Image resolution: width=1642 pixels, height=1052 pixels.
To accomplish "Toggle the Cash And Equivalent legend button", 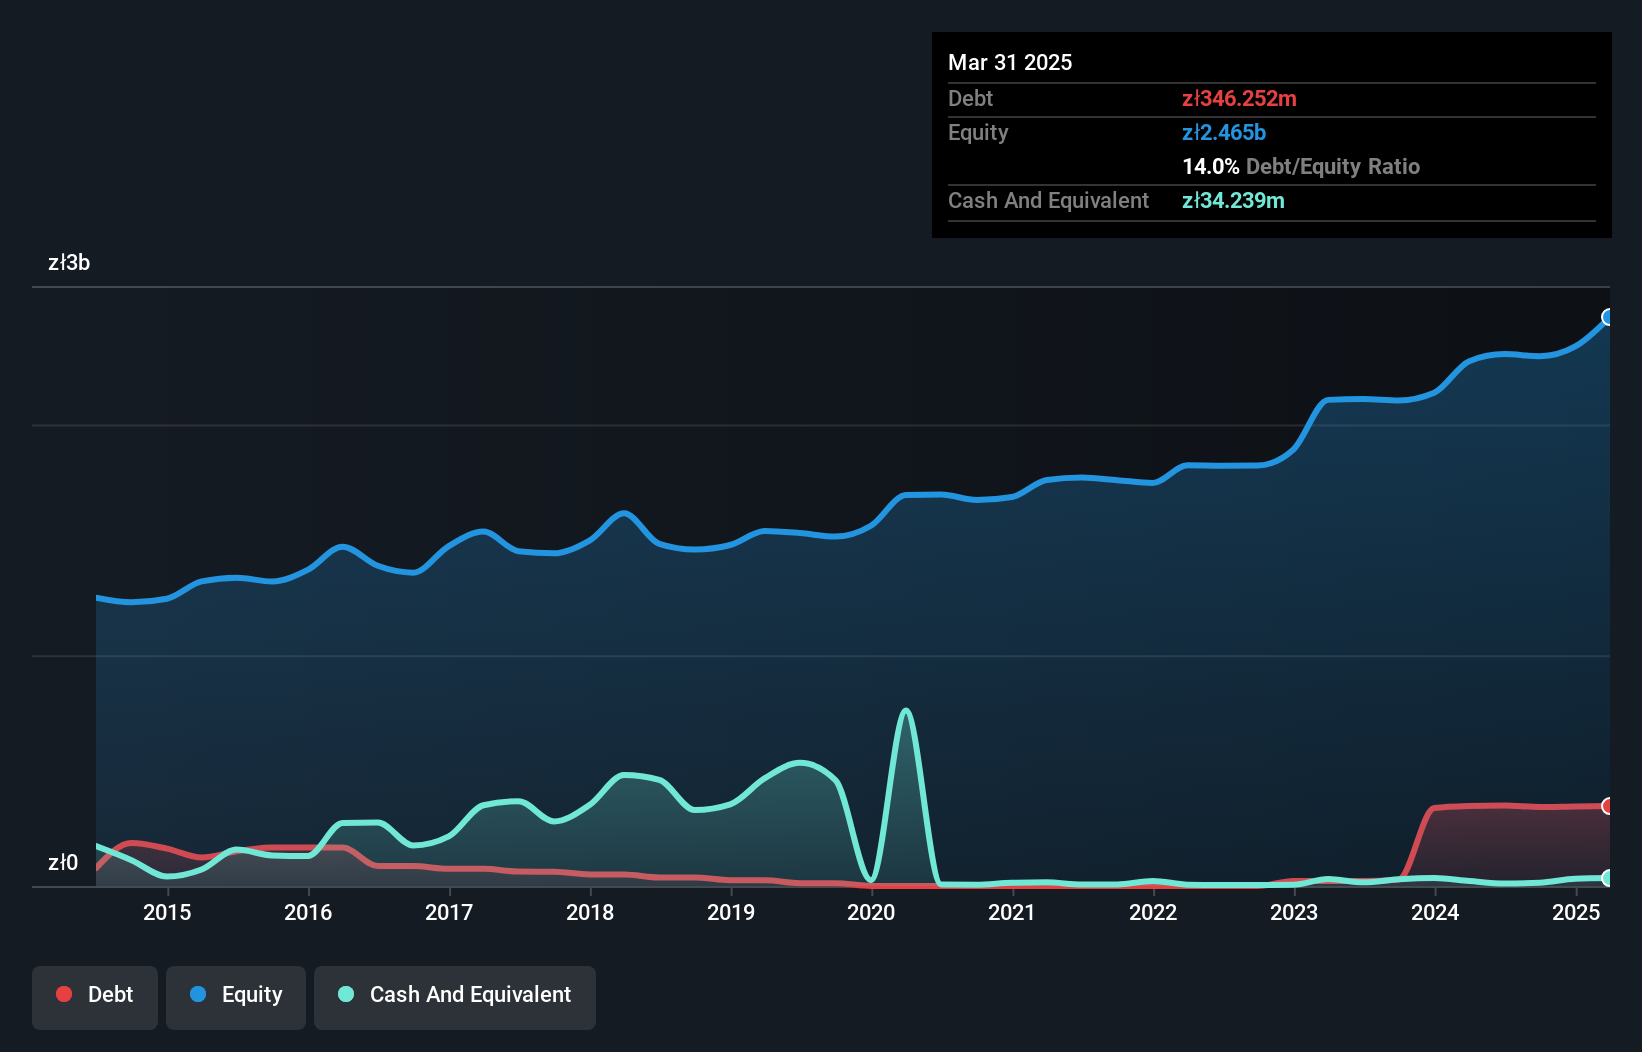I will (455, 997).
